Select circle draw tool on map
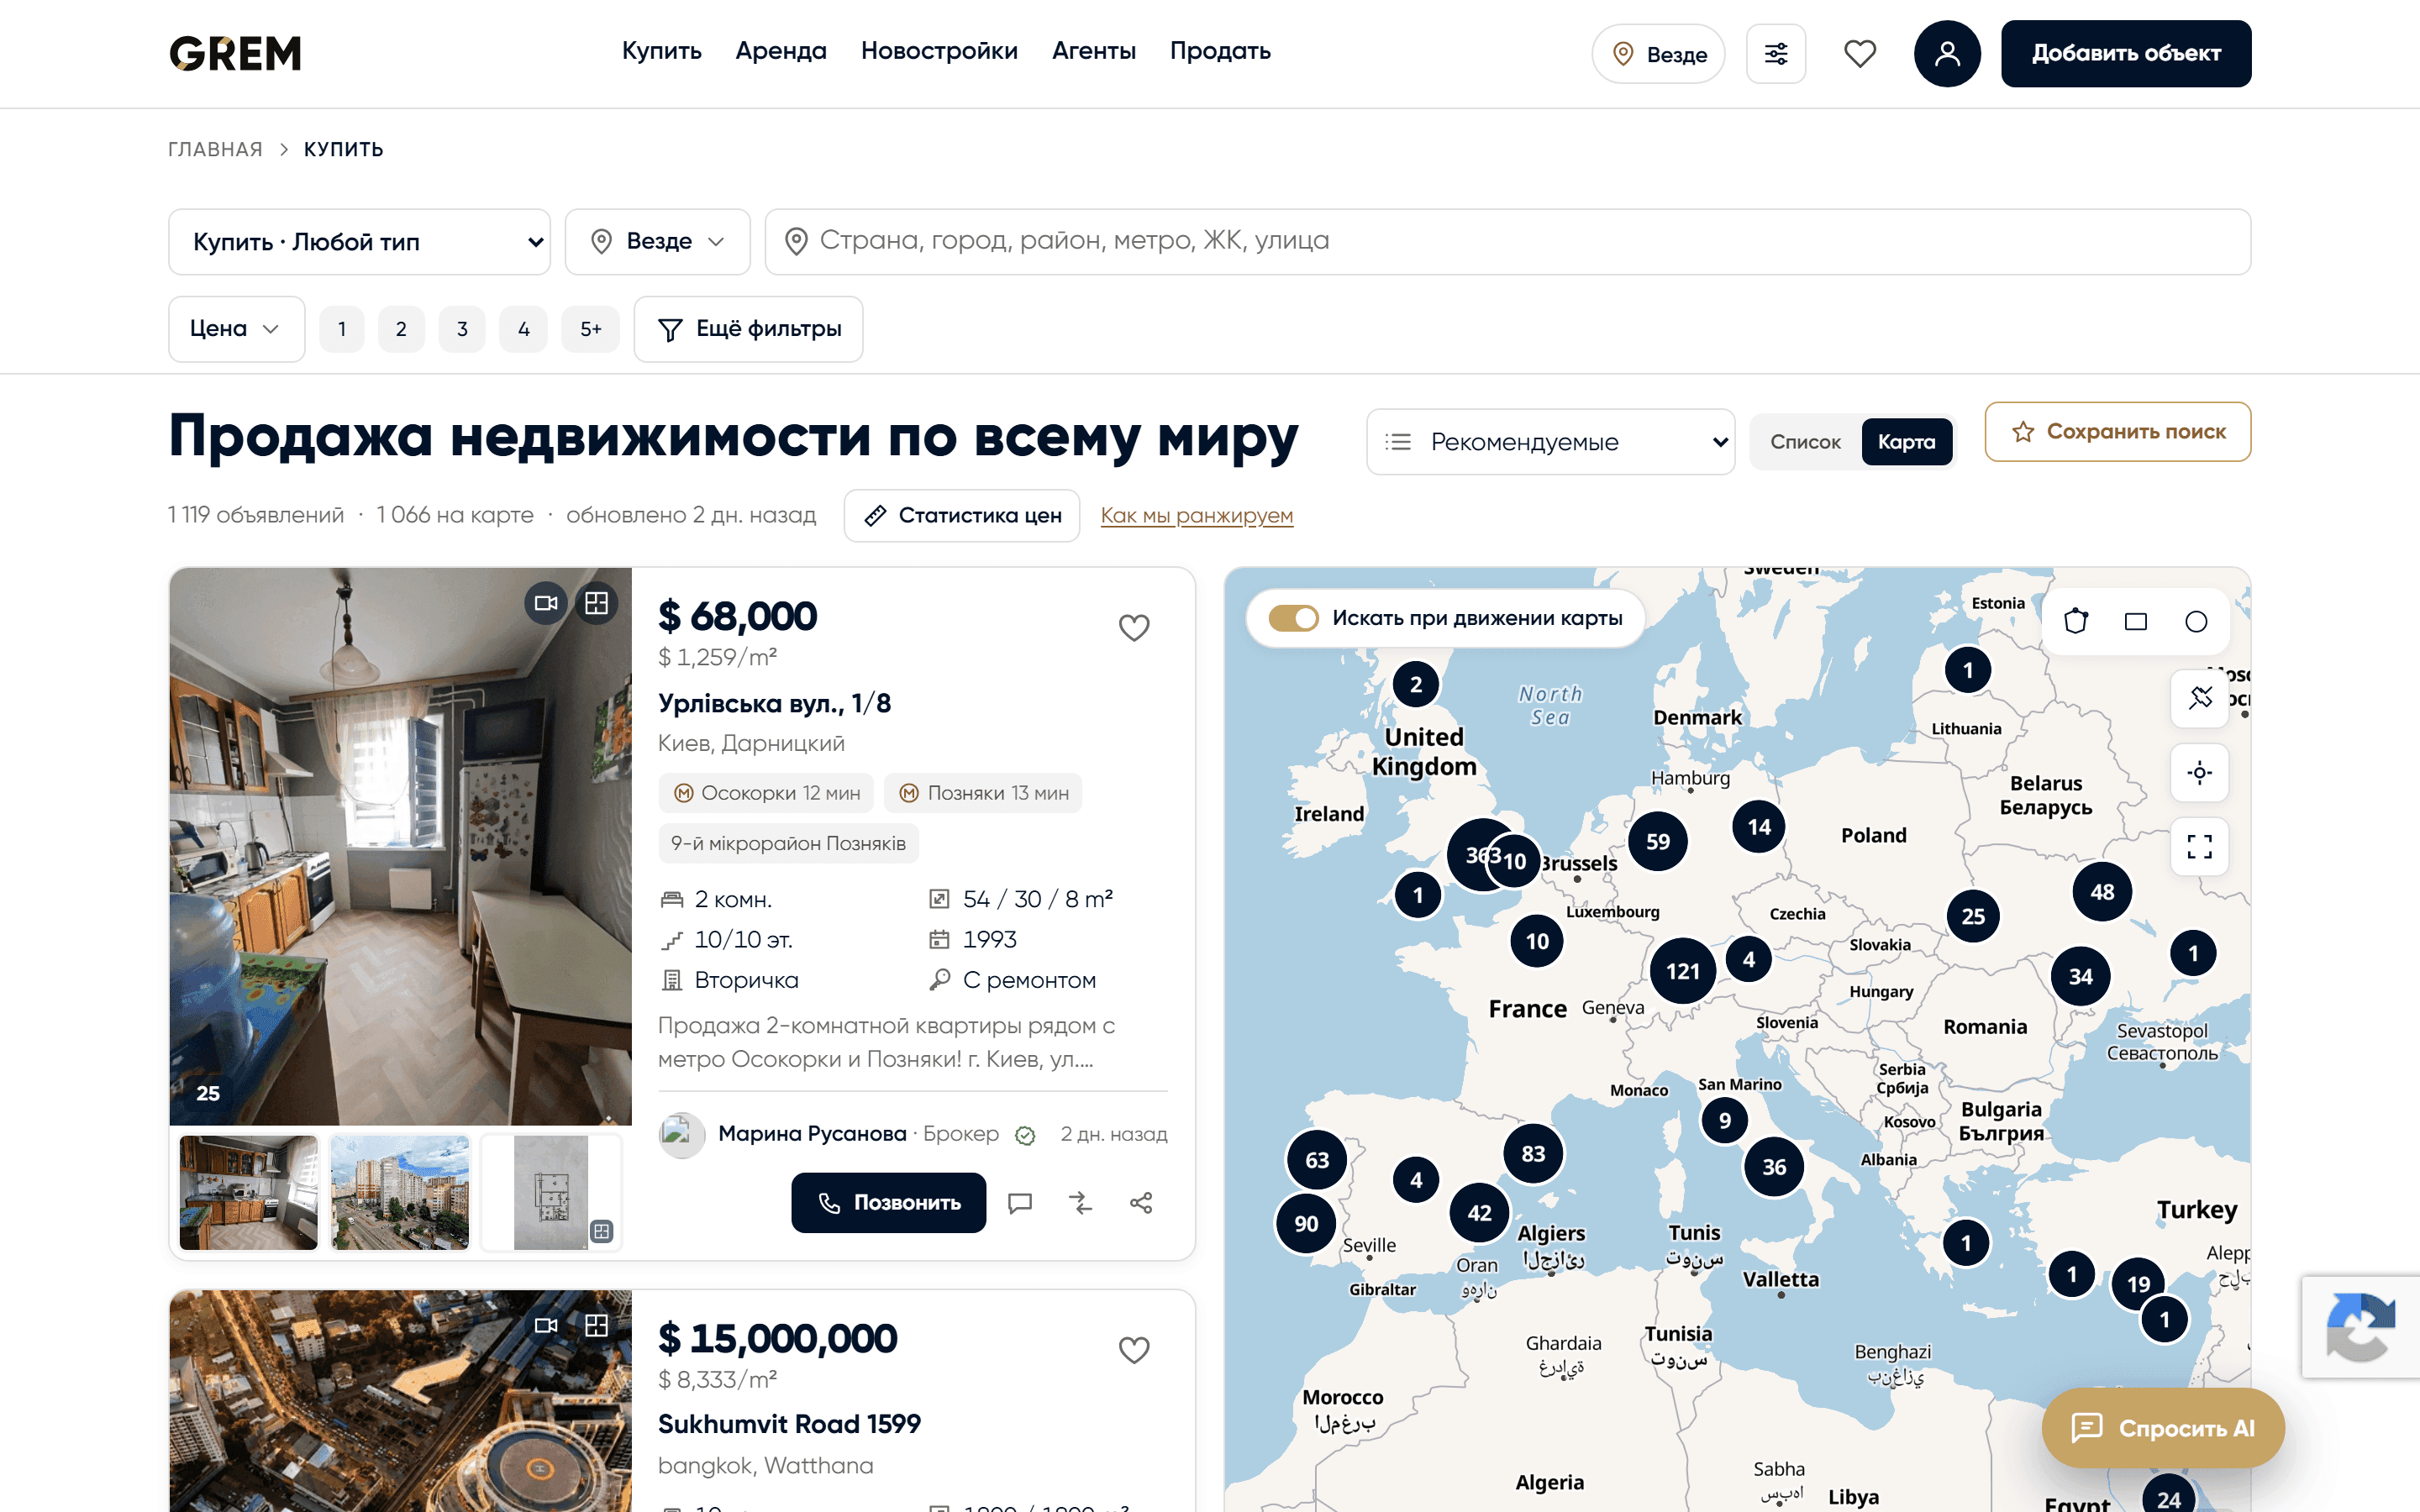Image resolution: width=2420 pixels, height=1512 pixels. pos(2196,621)
